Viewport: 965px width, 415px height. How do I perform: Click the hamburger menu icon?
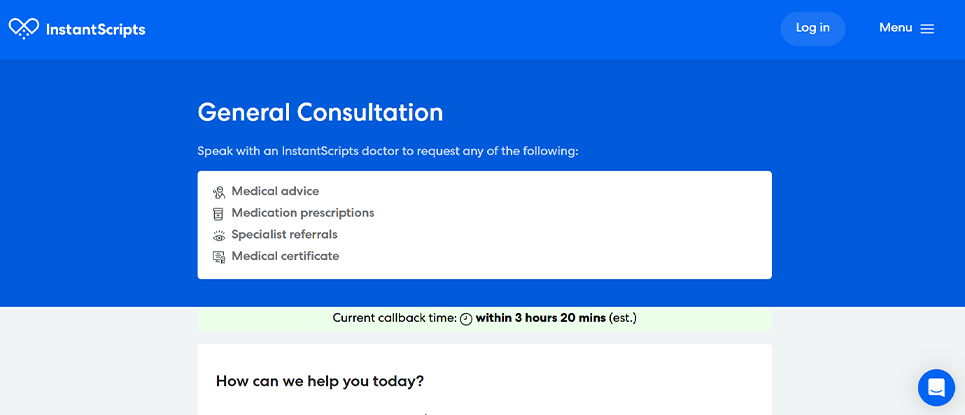(x=927, y=29)
